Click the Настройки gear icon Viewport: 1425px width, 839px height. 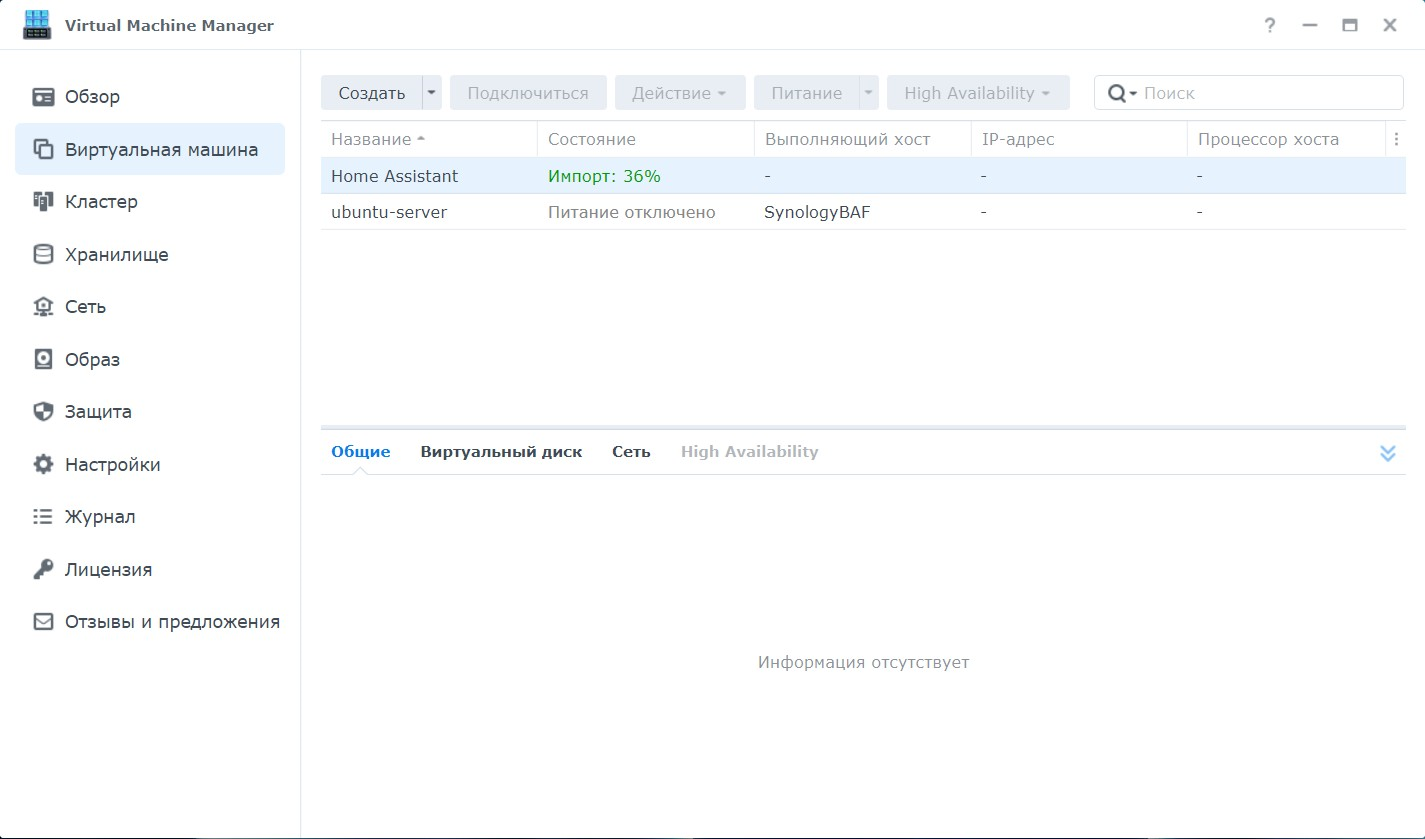43,464
